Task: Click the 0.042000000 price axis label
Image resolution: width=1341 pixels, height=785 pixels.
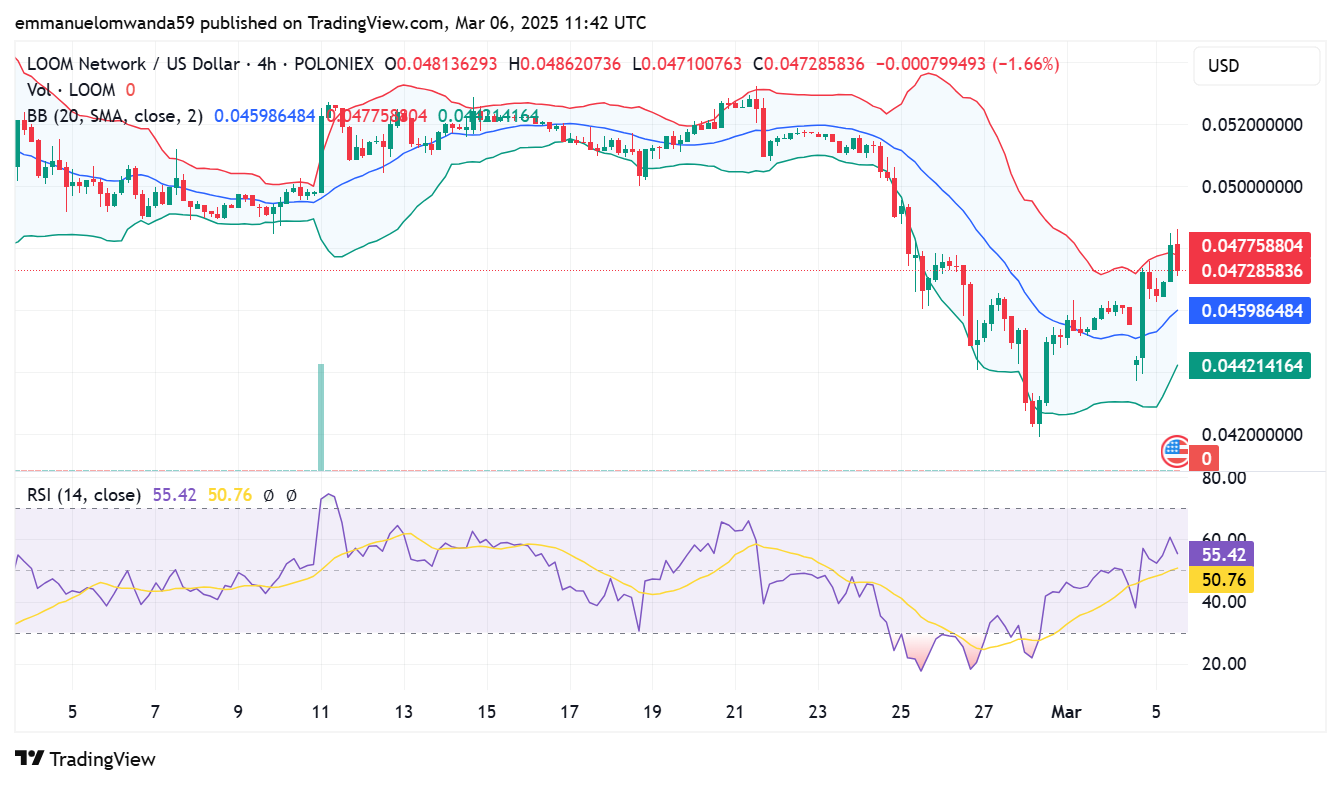Action: click(1252, 435)
